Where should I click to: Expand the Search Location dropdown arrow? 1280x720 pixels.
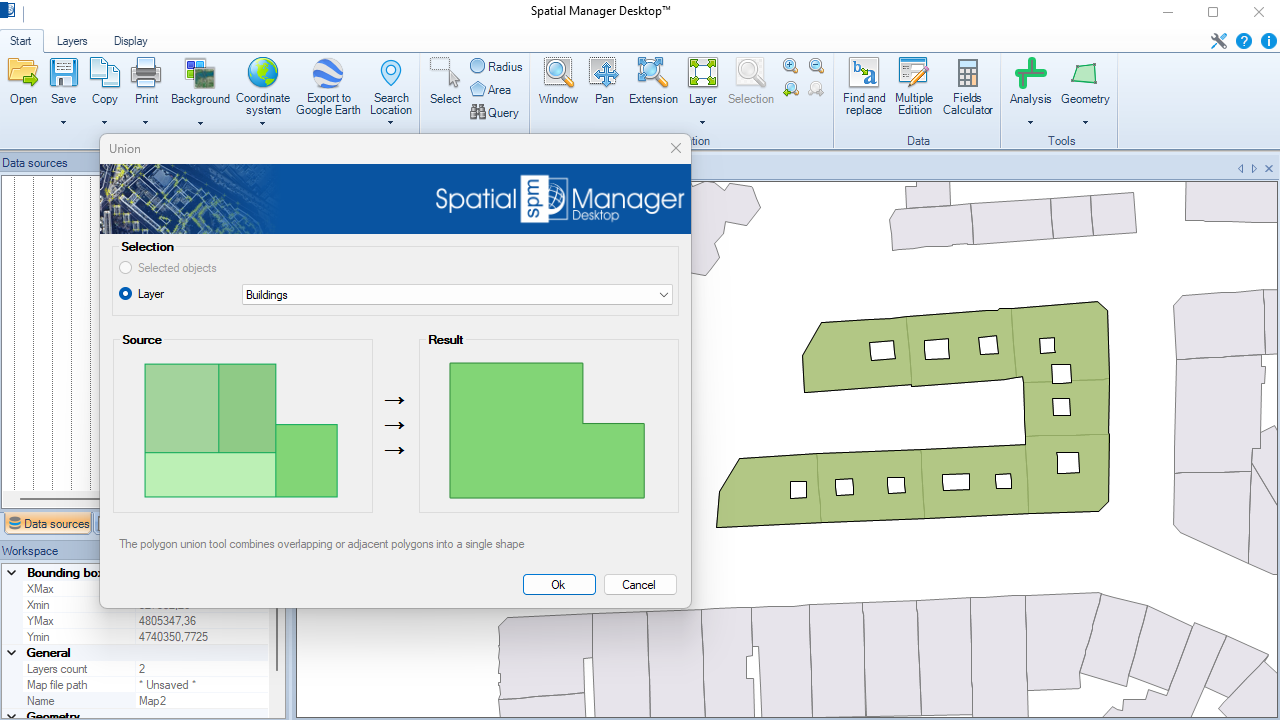391,124
